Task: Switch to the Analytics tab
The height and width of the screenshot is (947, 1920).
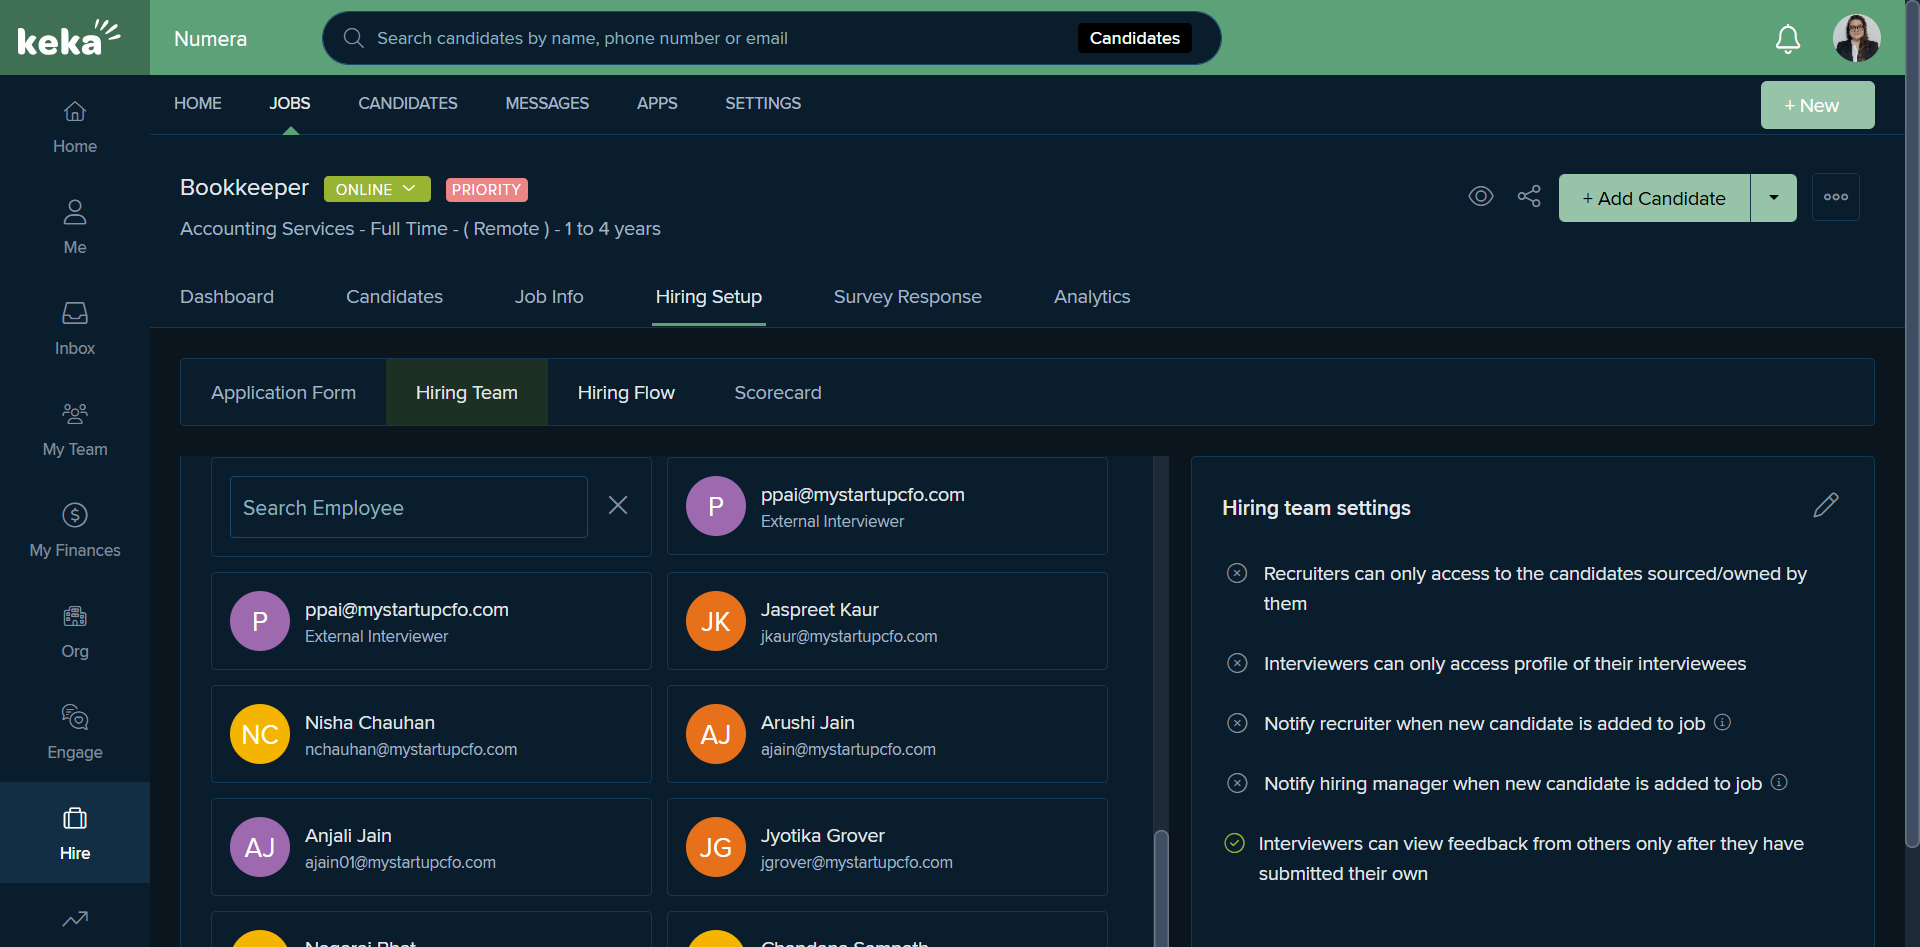Action: coord(1092,297)
